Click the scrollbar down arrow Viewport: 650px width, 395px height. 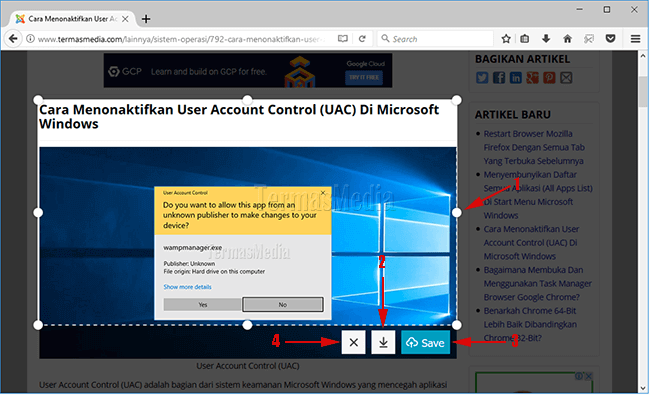tap(643, 388)
